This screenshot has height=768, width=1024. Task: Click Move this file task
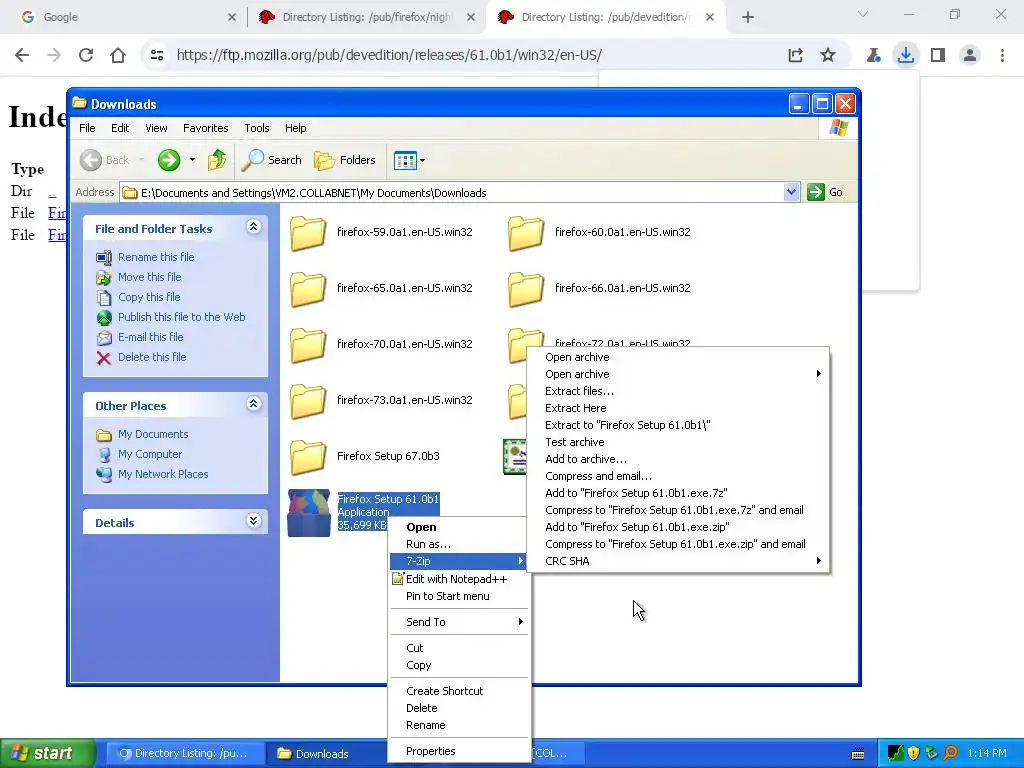[x=138, y=278]
